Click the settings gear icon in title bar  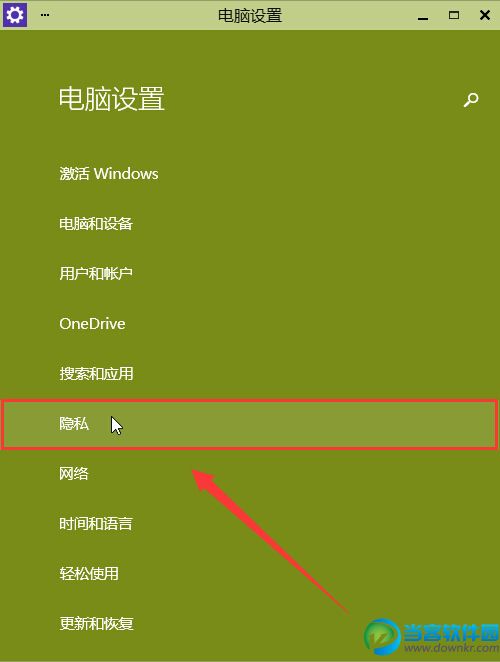(15, 15)
